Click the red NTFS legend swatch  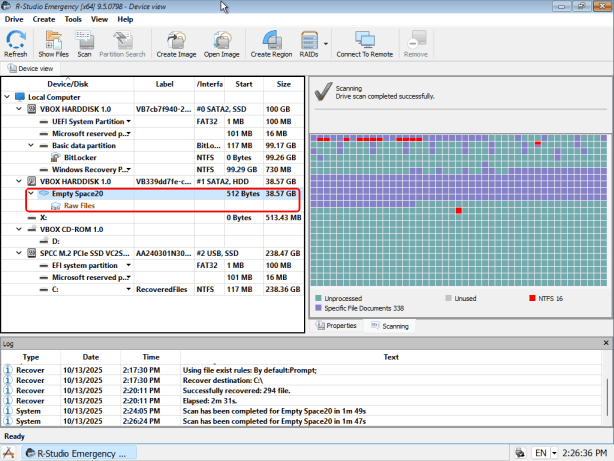tap(534, 298)
